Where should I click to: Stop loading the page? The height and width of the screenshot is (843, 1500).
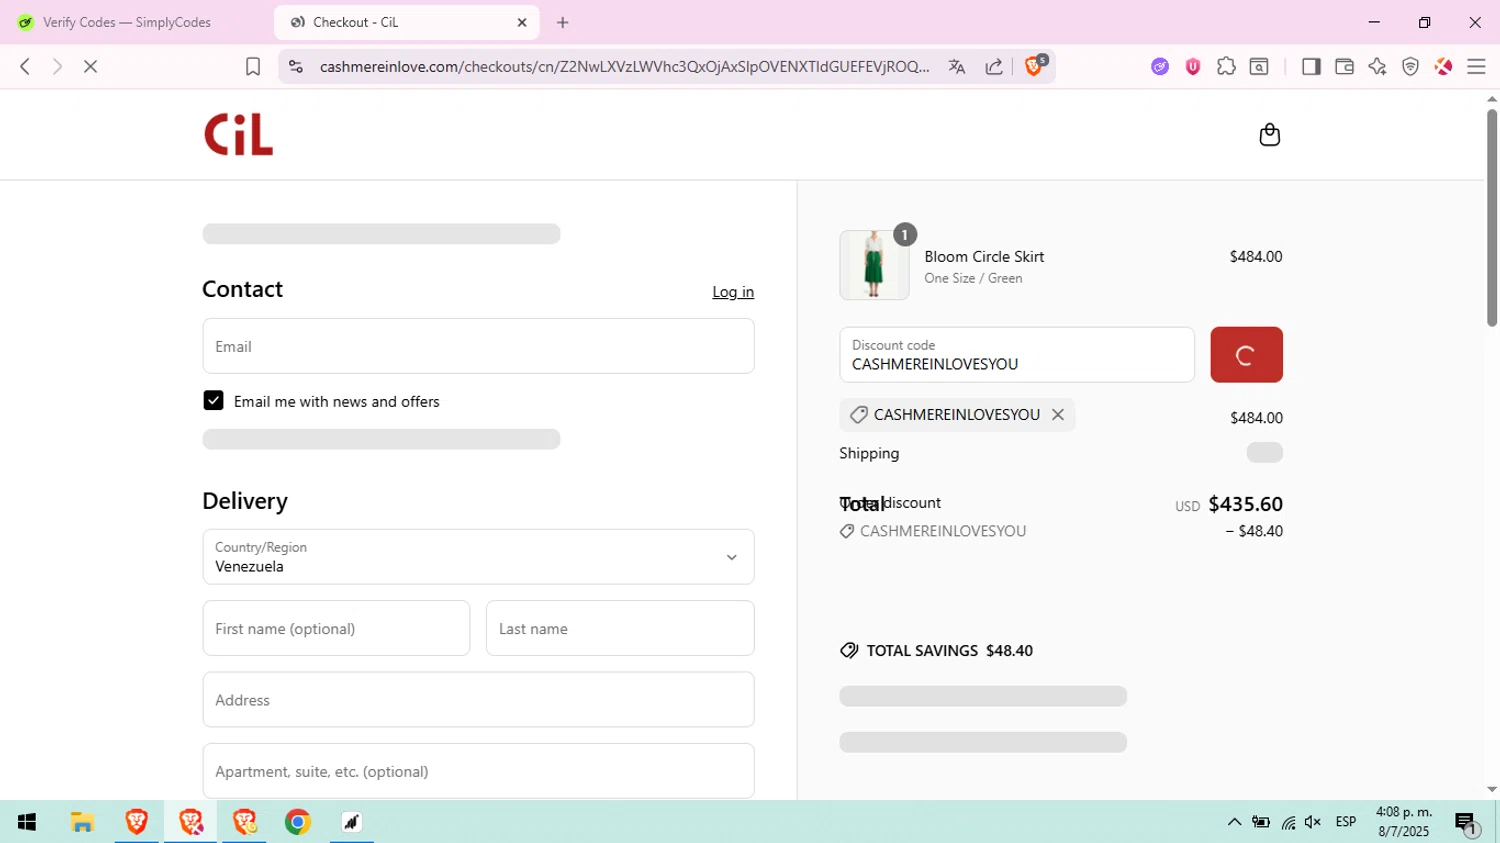(x=90, y=66)
